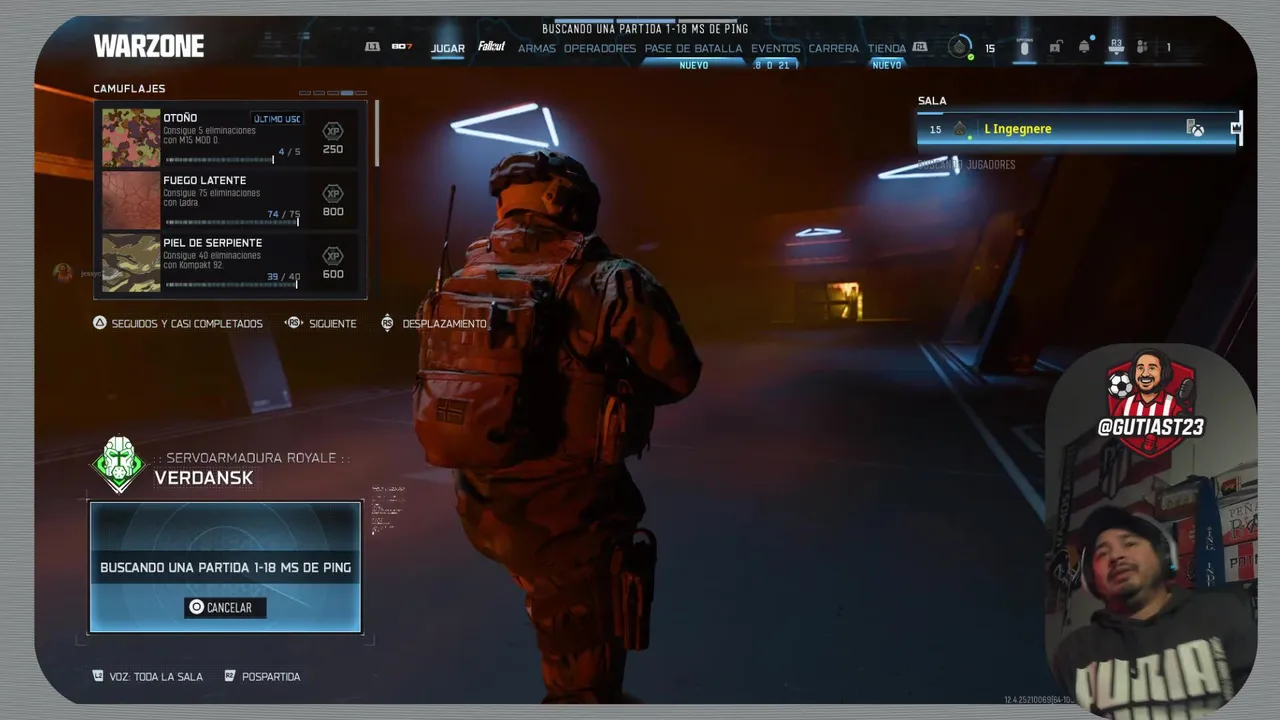Open the Eventos tab

(776, 48)
